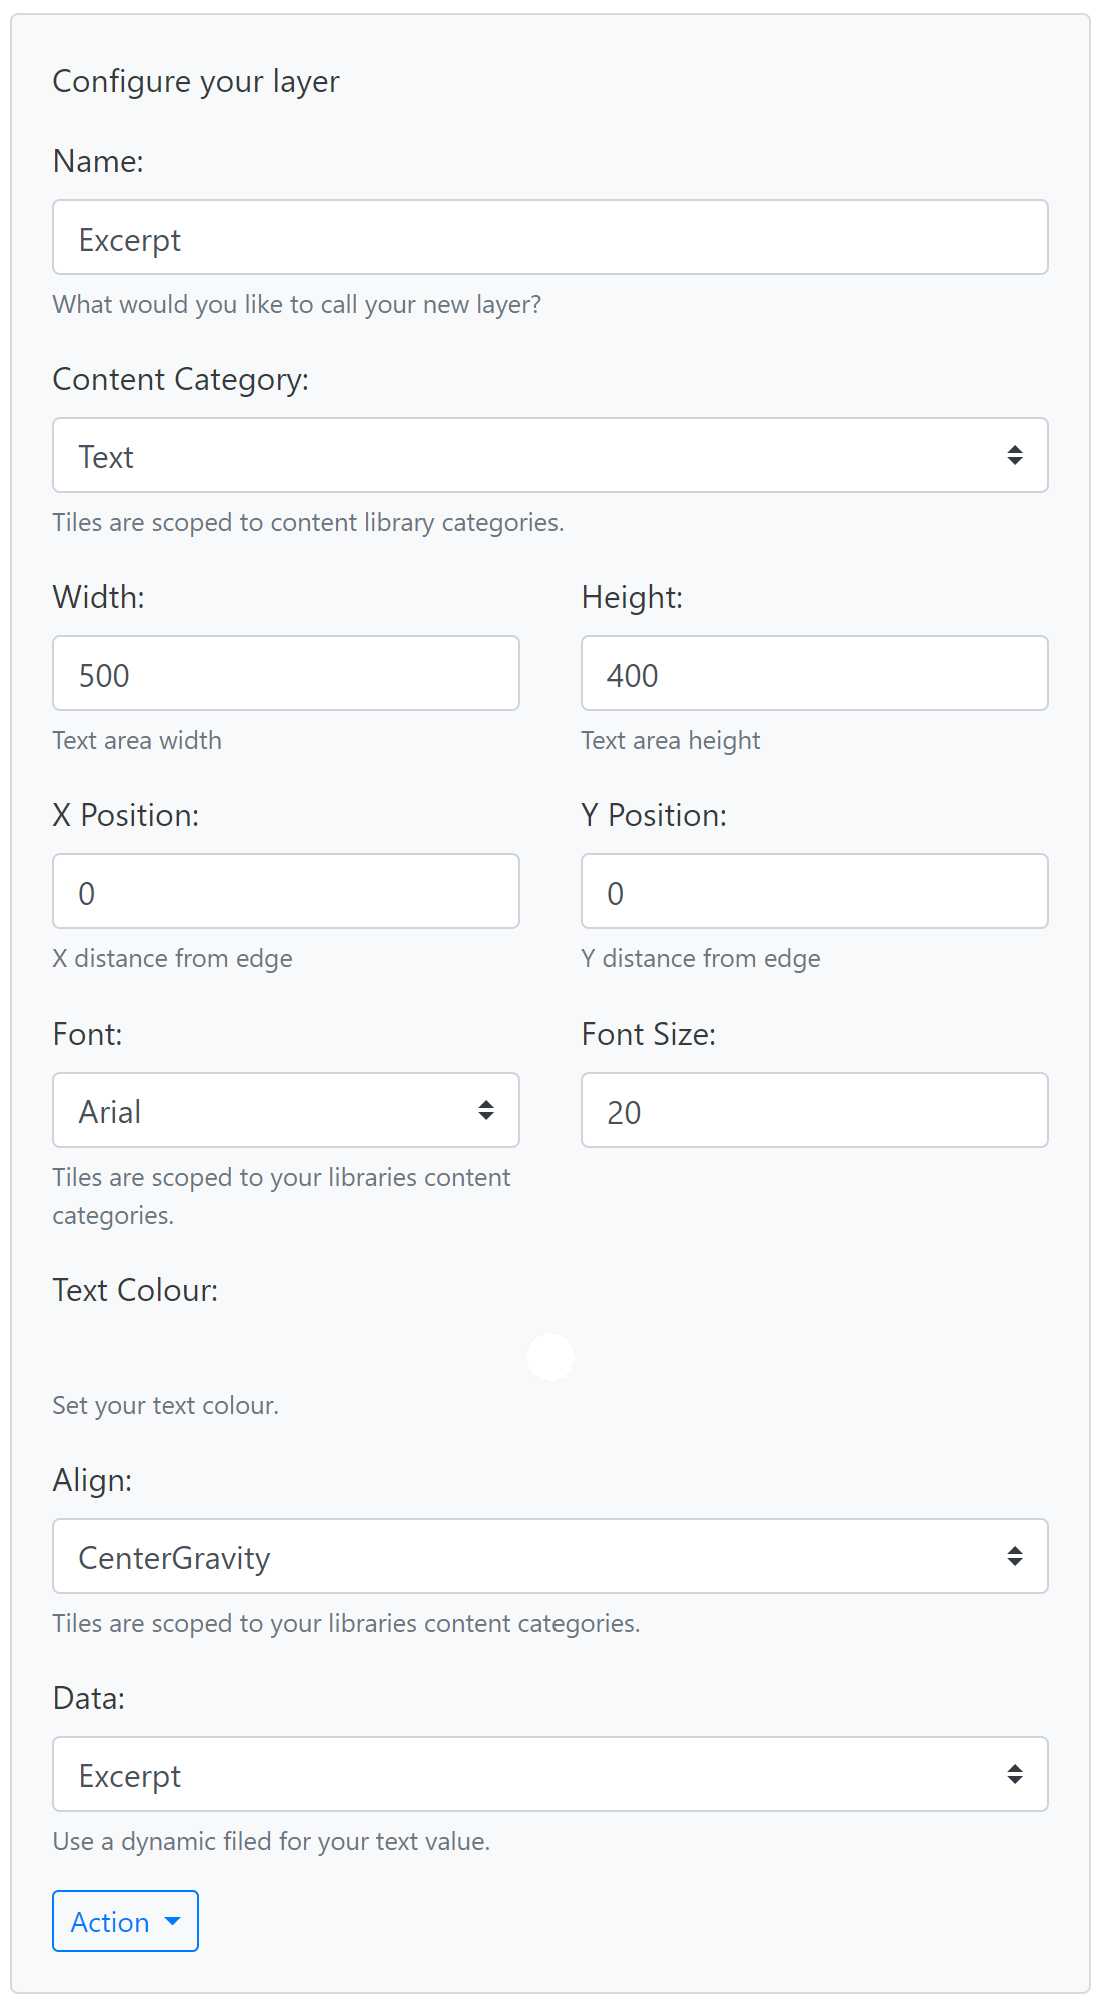Screen dimensions: 1106x2014
Task: Click the "Content Category:" label
Action: coord(181,380)
